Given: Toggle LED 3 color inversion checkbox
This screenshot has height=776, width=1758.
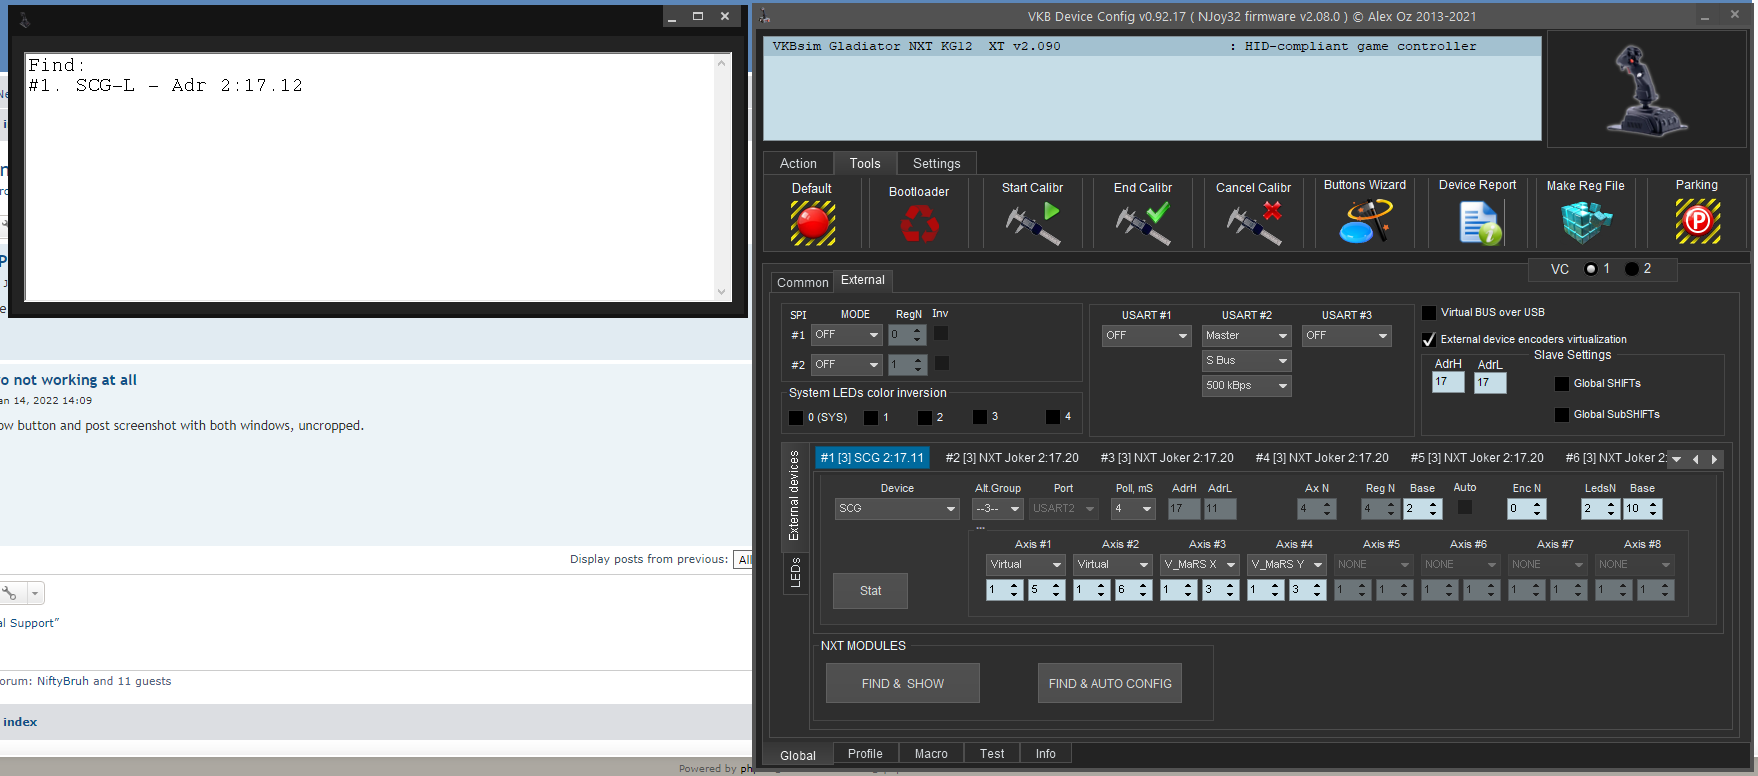Looking at the screenshot, I should click(980, 417).
